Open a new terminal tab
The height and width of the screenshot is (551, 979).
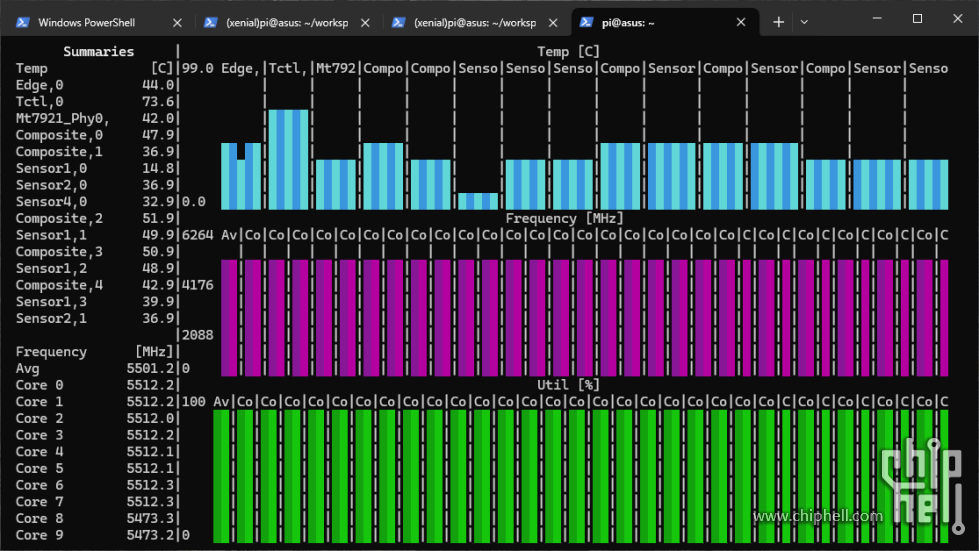coord(778,22)
